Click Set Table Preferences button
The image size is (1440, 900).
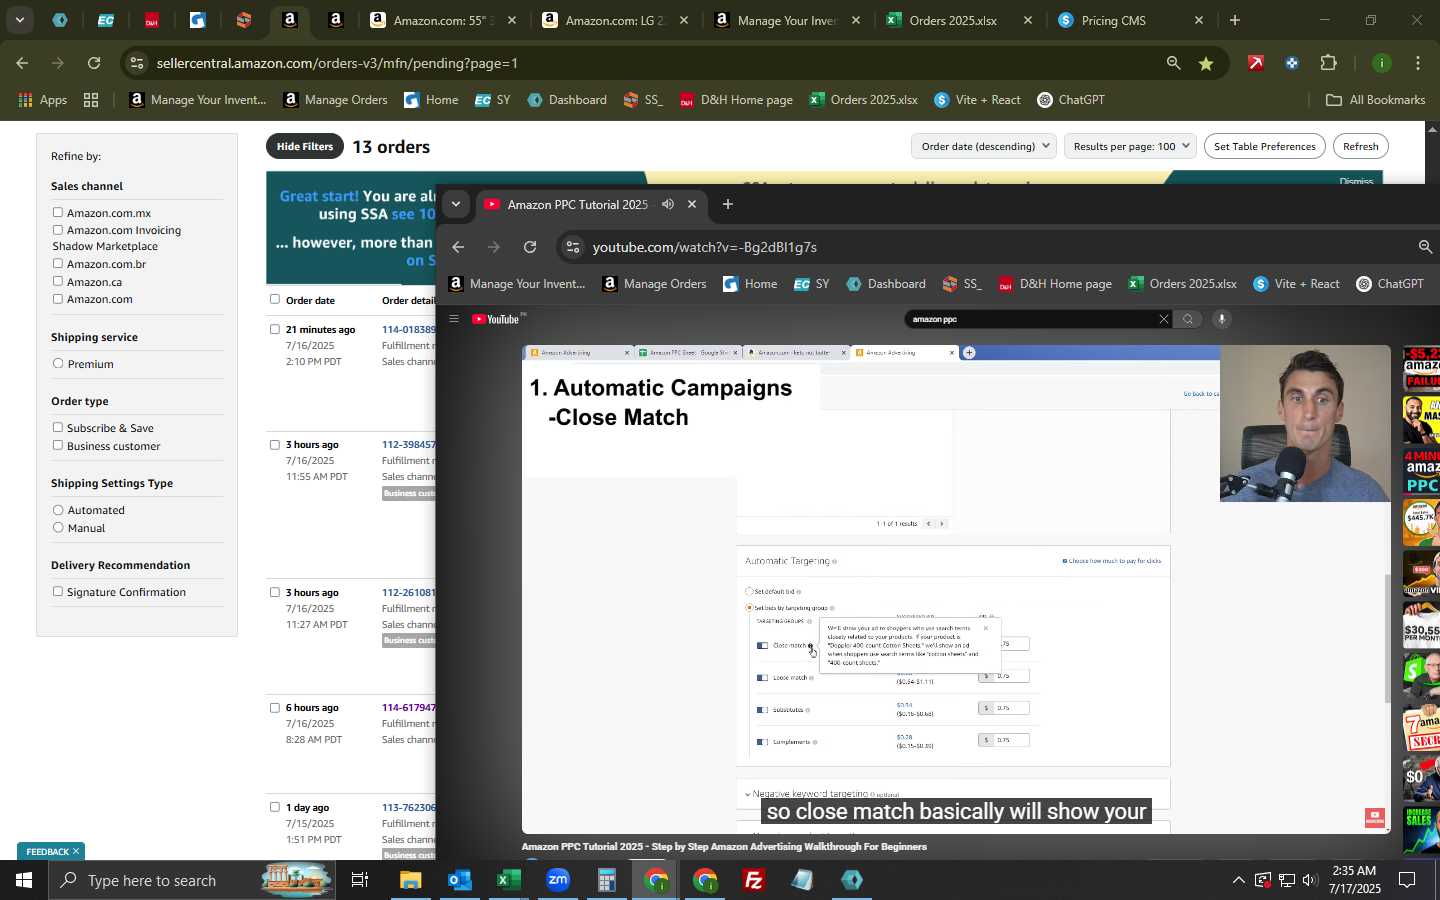(x=1264, y=146)
